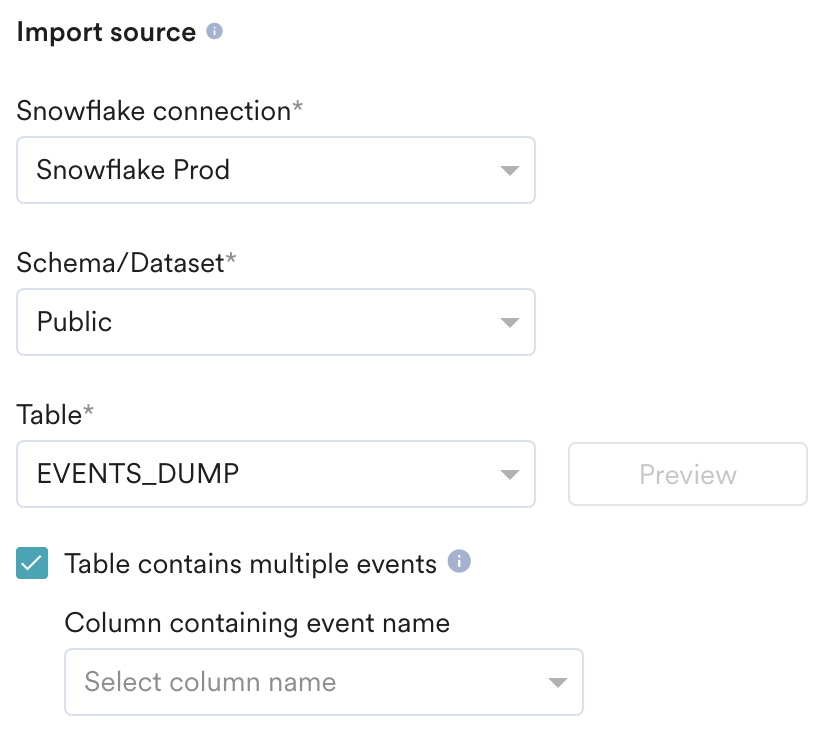Screen dimensions: 836x736
Task: Click info icon next to multiple events
Action: tap(458, 562)
